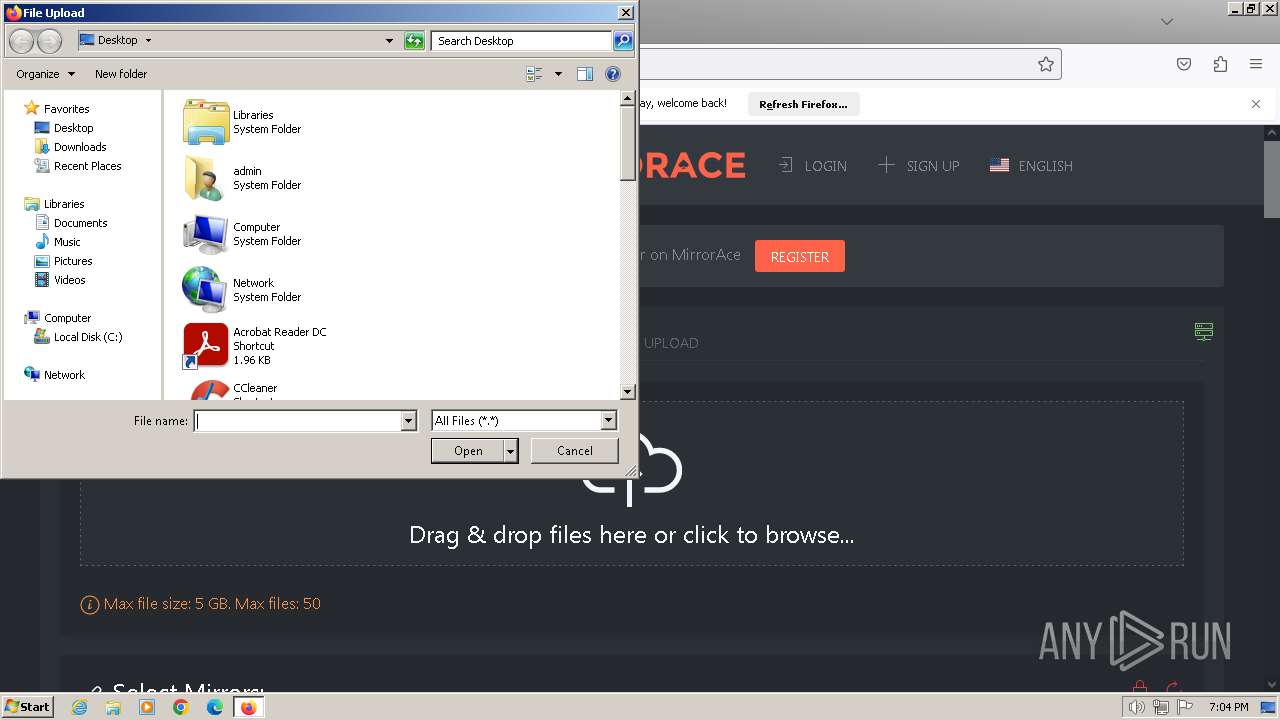Select the Network system folder icon
The image size is (1280, 720).
tap(206, 290)
